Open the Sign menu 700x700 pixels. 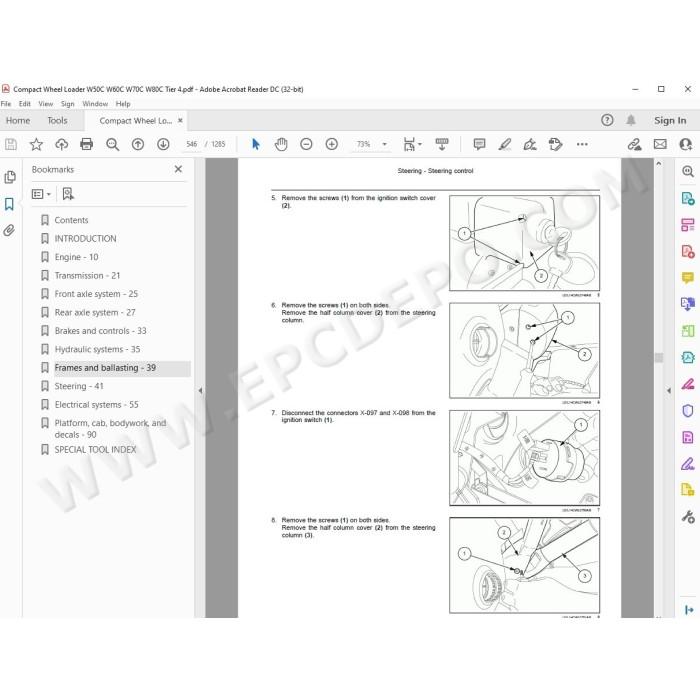click(x=67, y=104)
